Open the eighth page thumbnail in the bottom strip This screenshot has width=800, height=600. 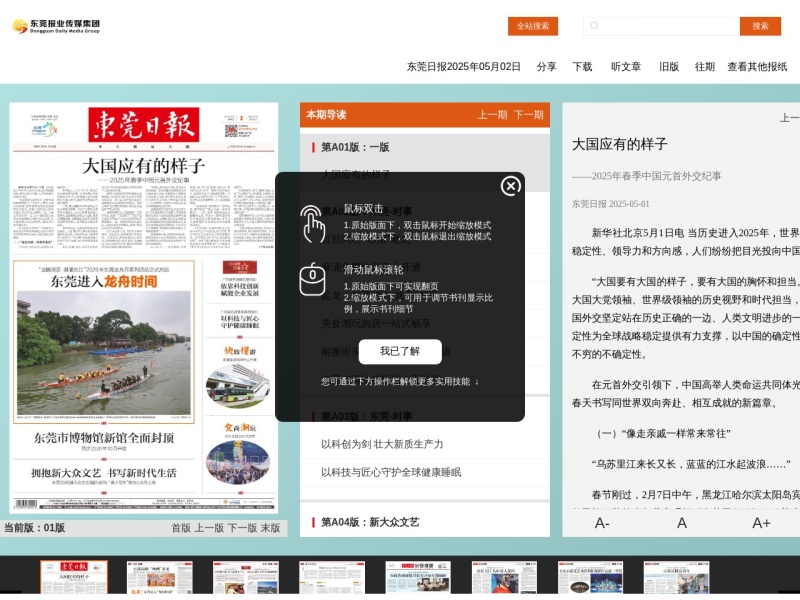click(x=677, y=578)
